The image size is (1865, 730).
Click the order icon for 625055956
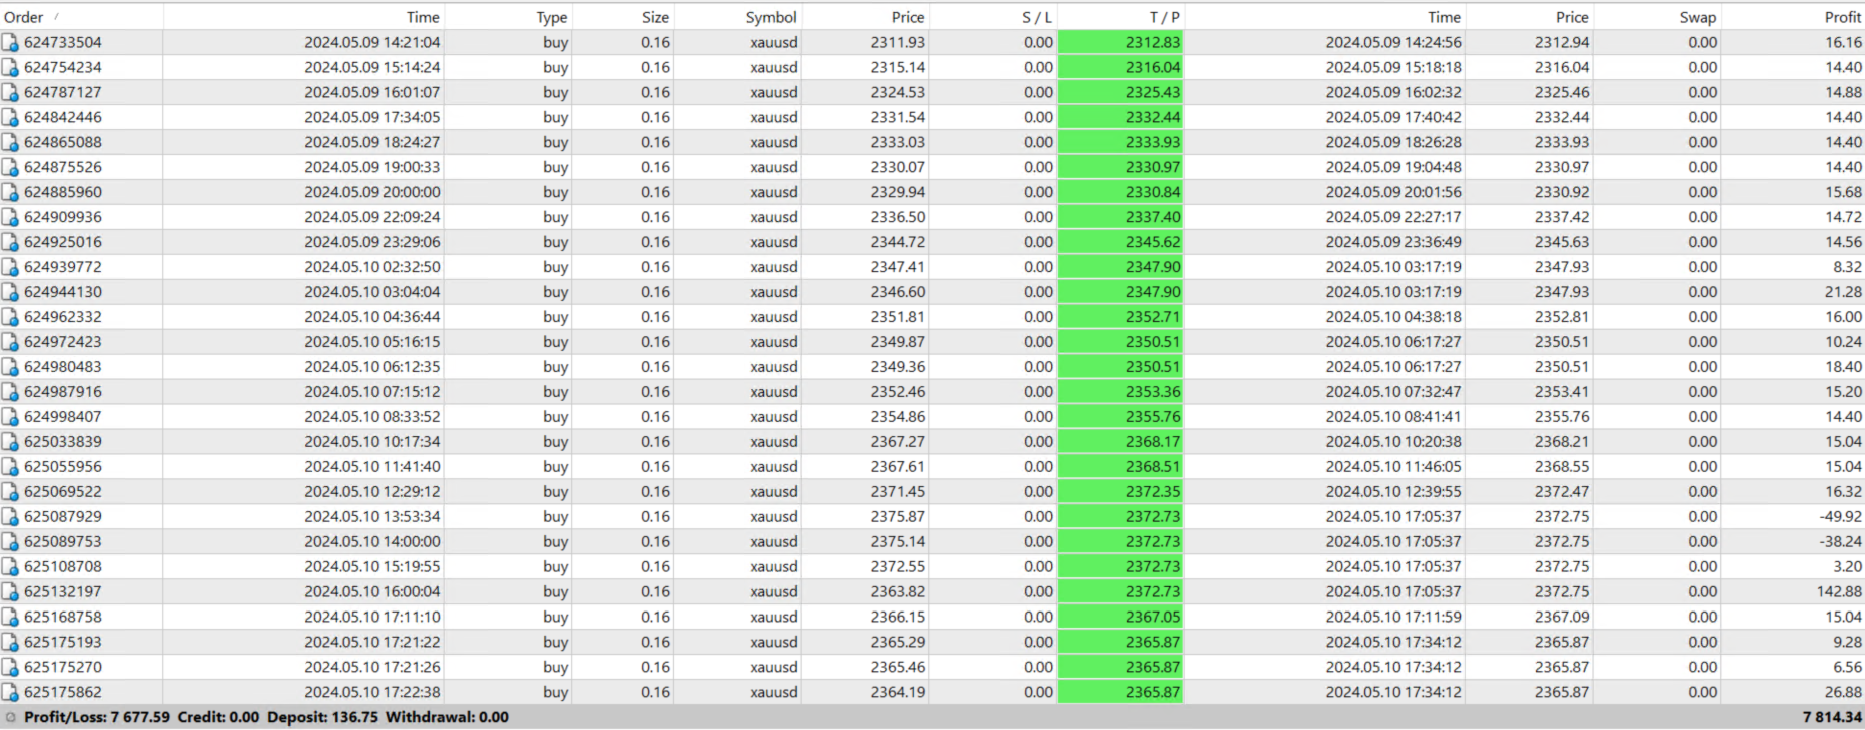10,467
